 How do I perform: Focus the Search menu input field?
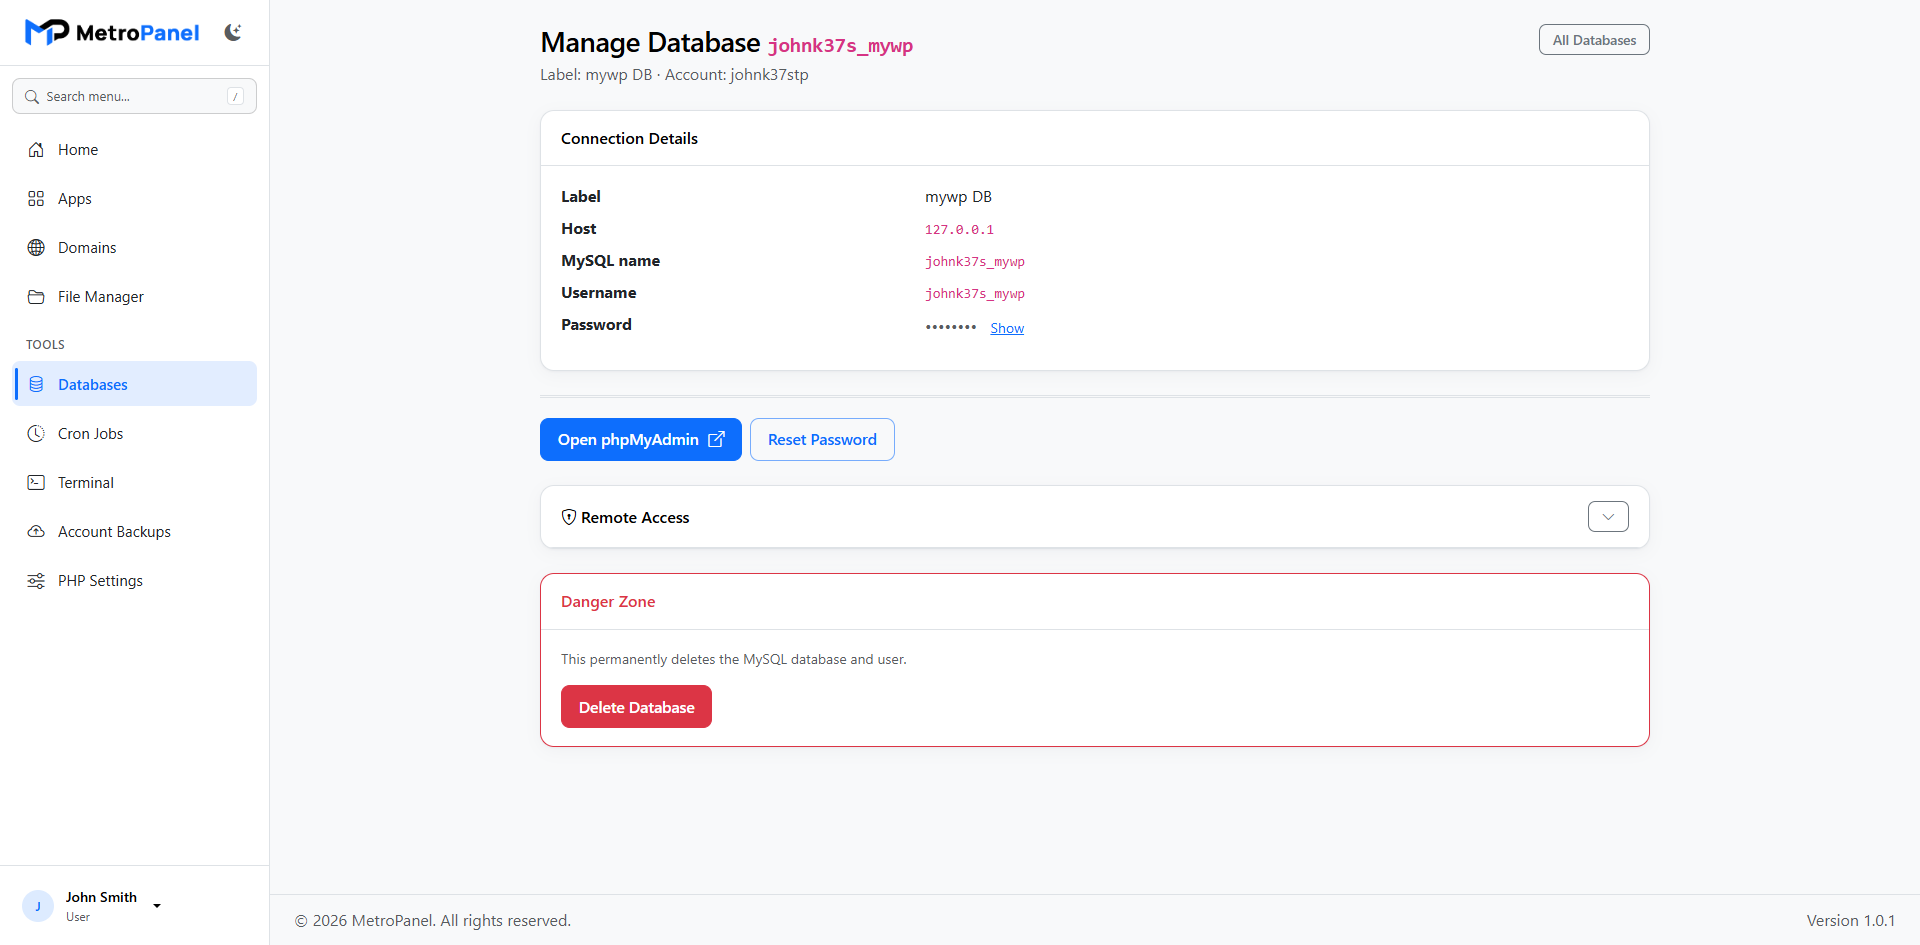point(134,96)
